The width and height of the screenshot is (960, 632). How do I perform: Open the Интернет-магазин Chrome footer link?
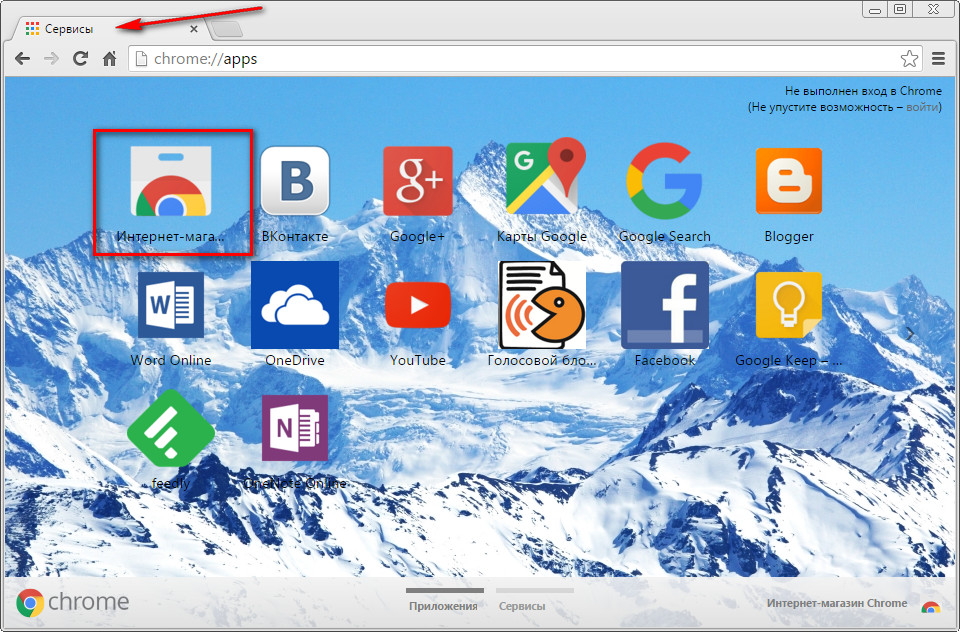tap(837, 603)
